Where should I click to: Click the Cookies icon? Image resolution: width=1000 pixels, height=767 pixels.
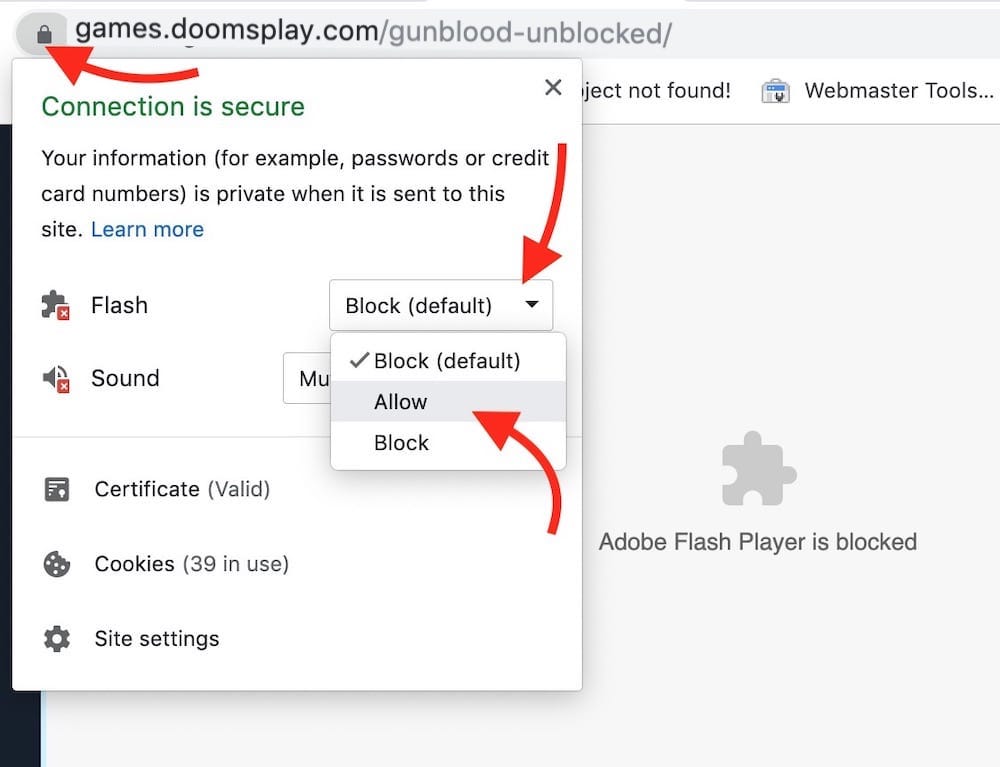click(x=57, y=564)
